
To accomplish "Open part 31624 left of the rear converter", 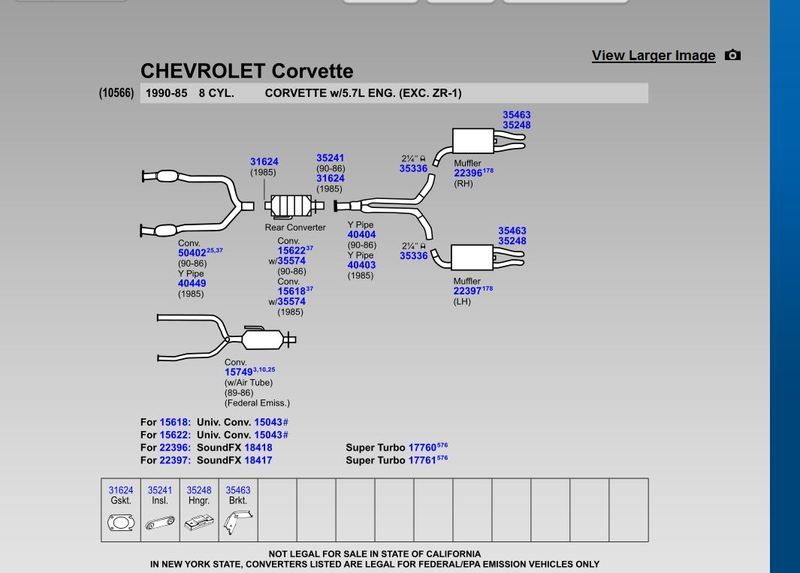I will [264, 162].
